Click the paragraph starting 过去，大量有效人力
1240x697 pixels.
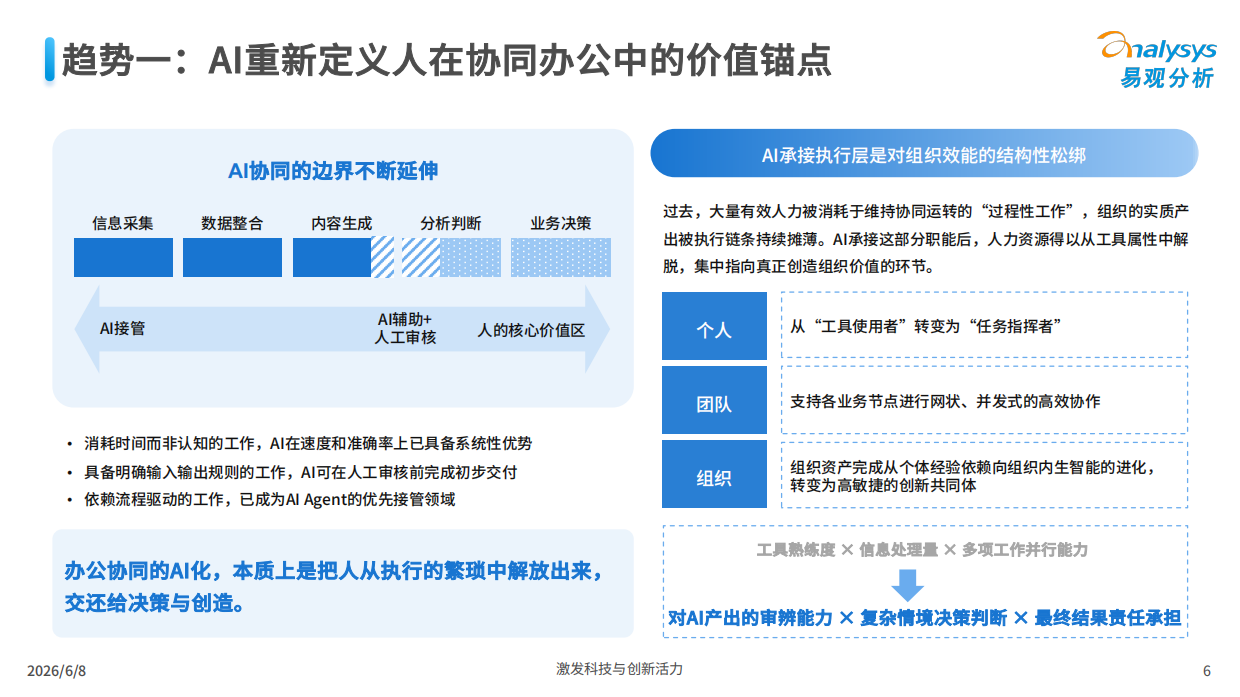925,239
